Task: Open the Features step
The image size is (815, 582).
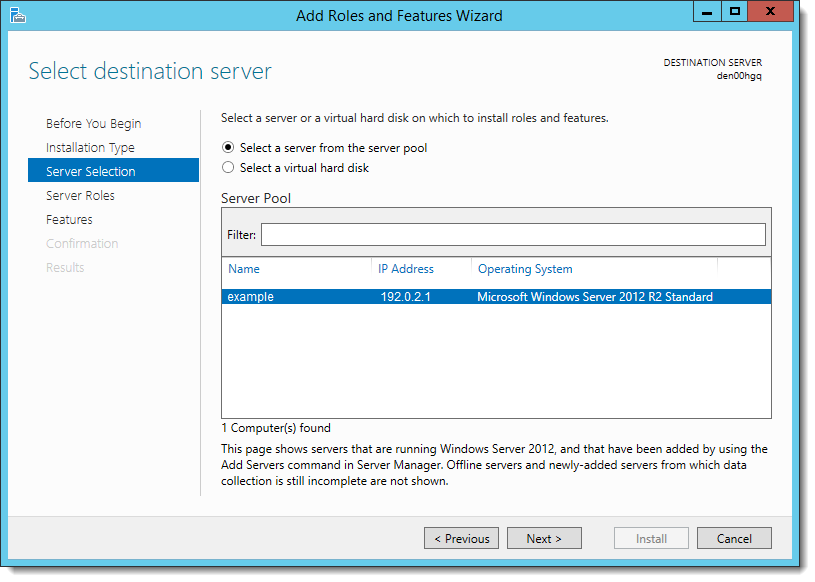Action: point(69,220)
